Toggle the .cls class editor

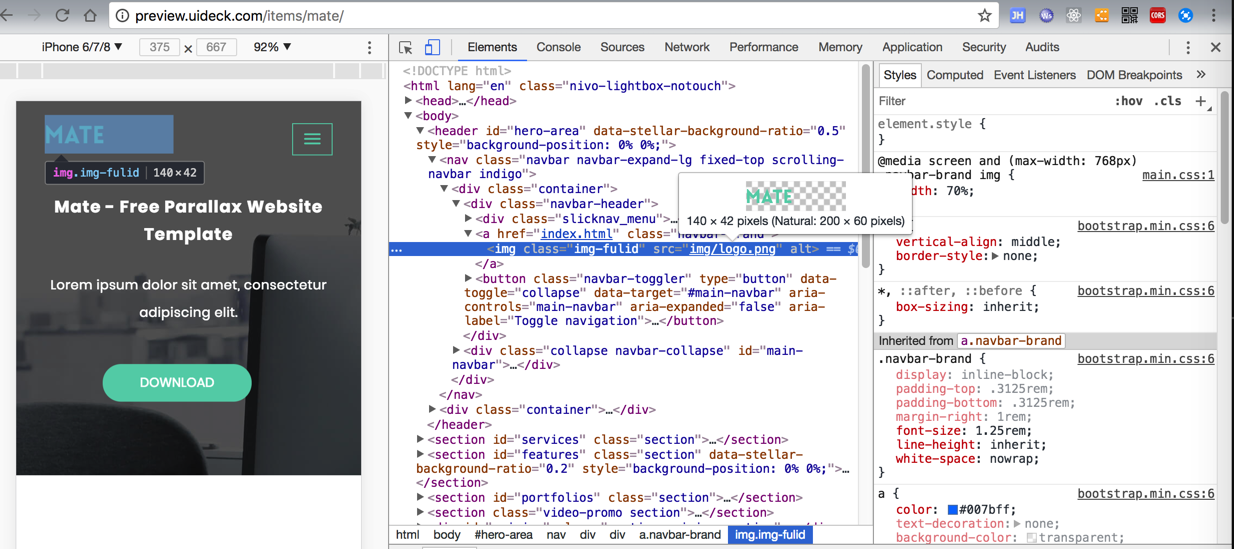pos(1167,101)
